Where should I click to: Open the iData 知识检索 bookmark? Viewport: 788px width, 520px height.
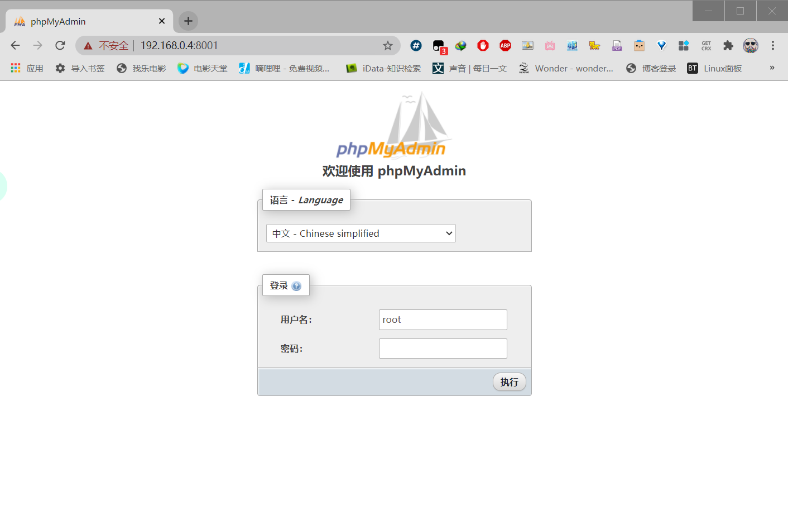click(x=383, y=68)
